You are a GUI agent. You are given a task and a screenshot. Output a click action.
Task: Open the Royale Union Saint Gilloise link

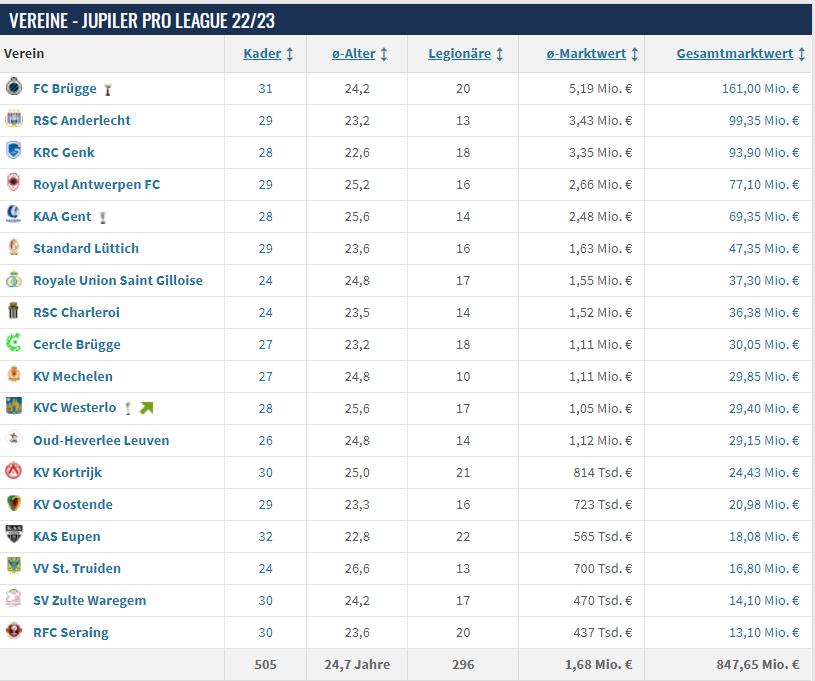tap(118, 280)
